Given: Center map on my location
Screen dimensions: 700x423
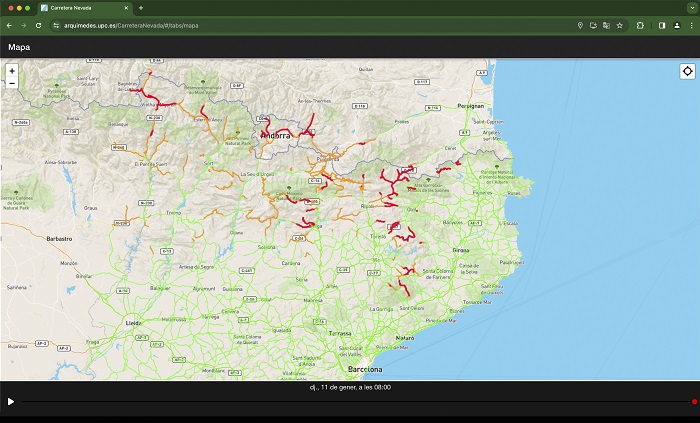Looking at the screenshot, I should (688, 71).
